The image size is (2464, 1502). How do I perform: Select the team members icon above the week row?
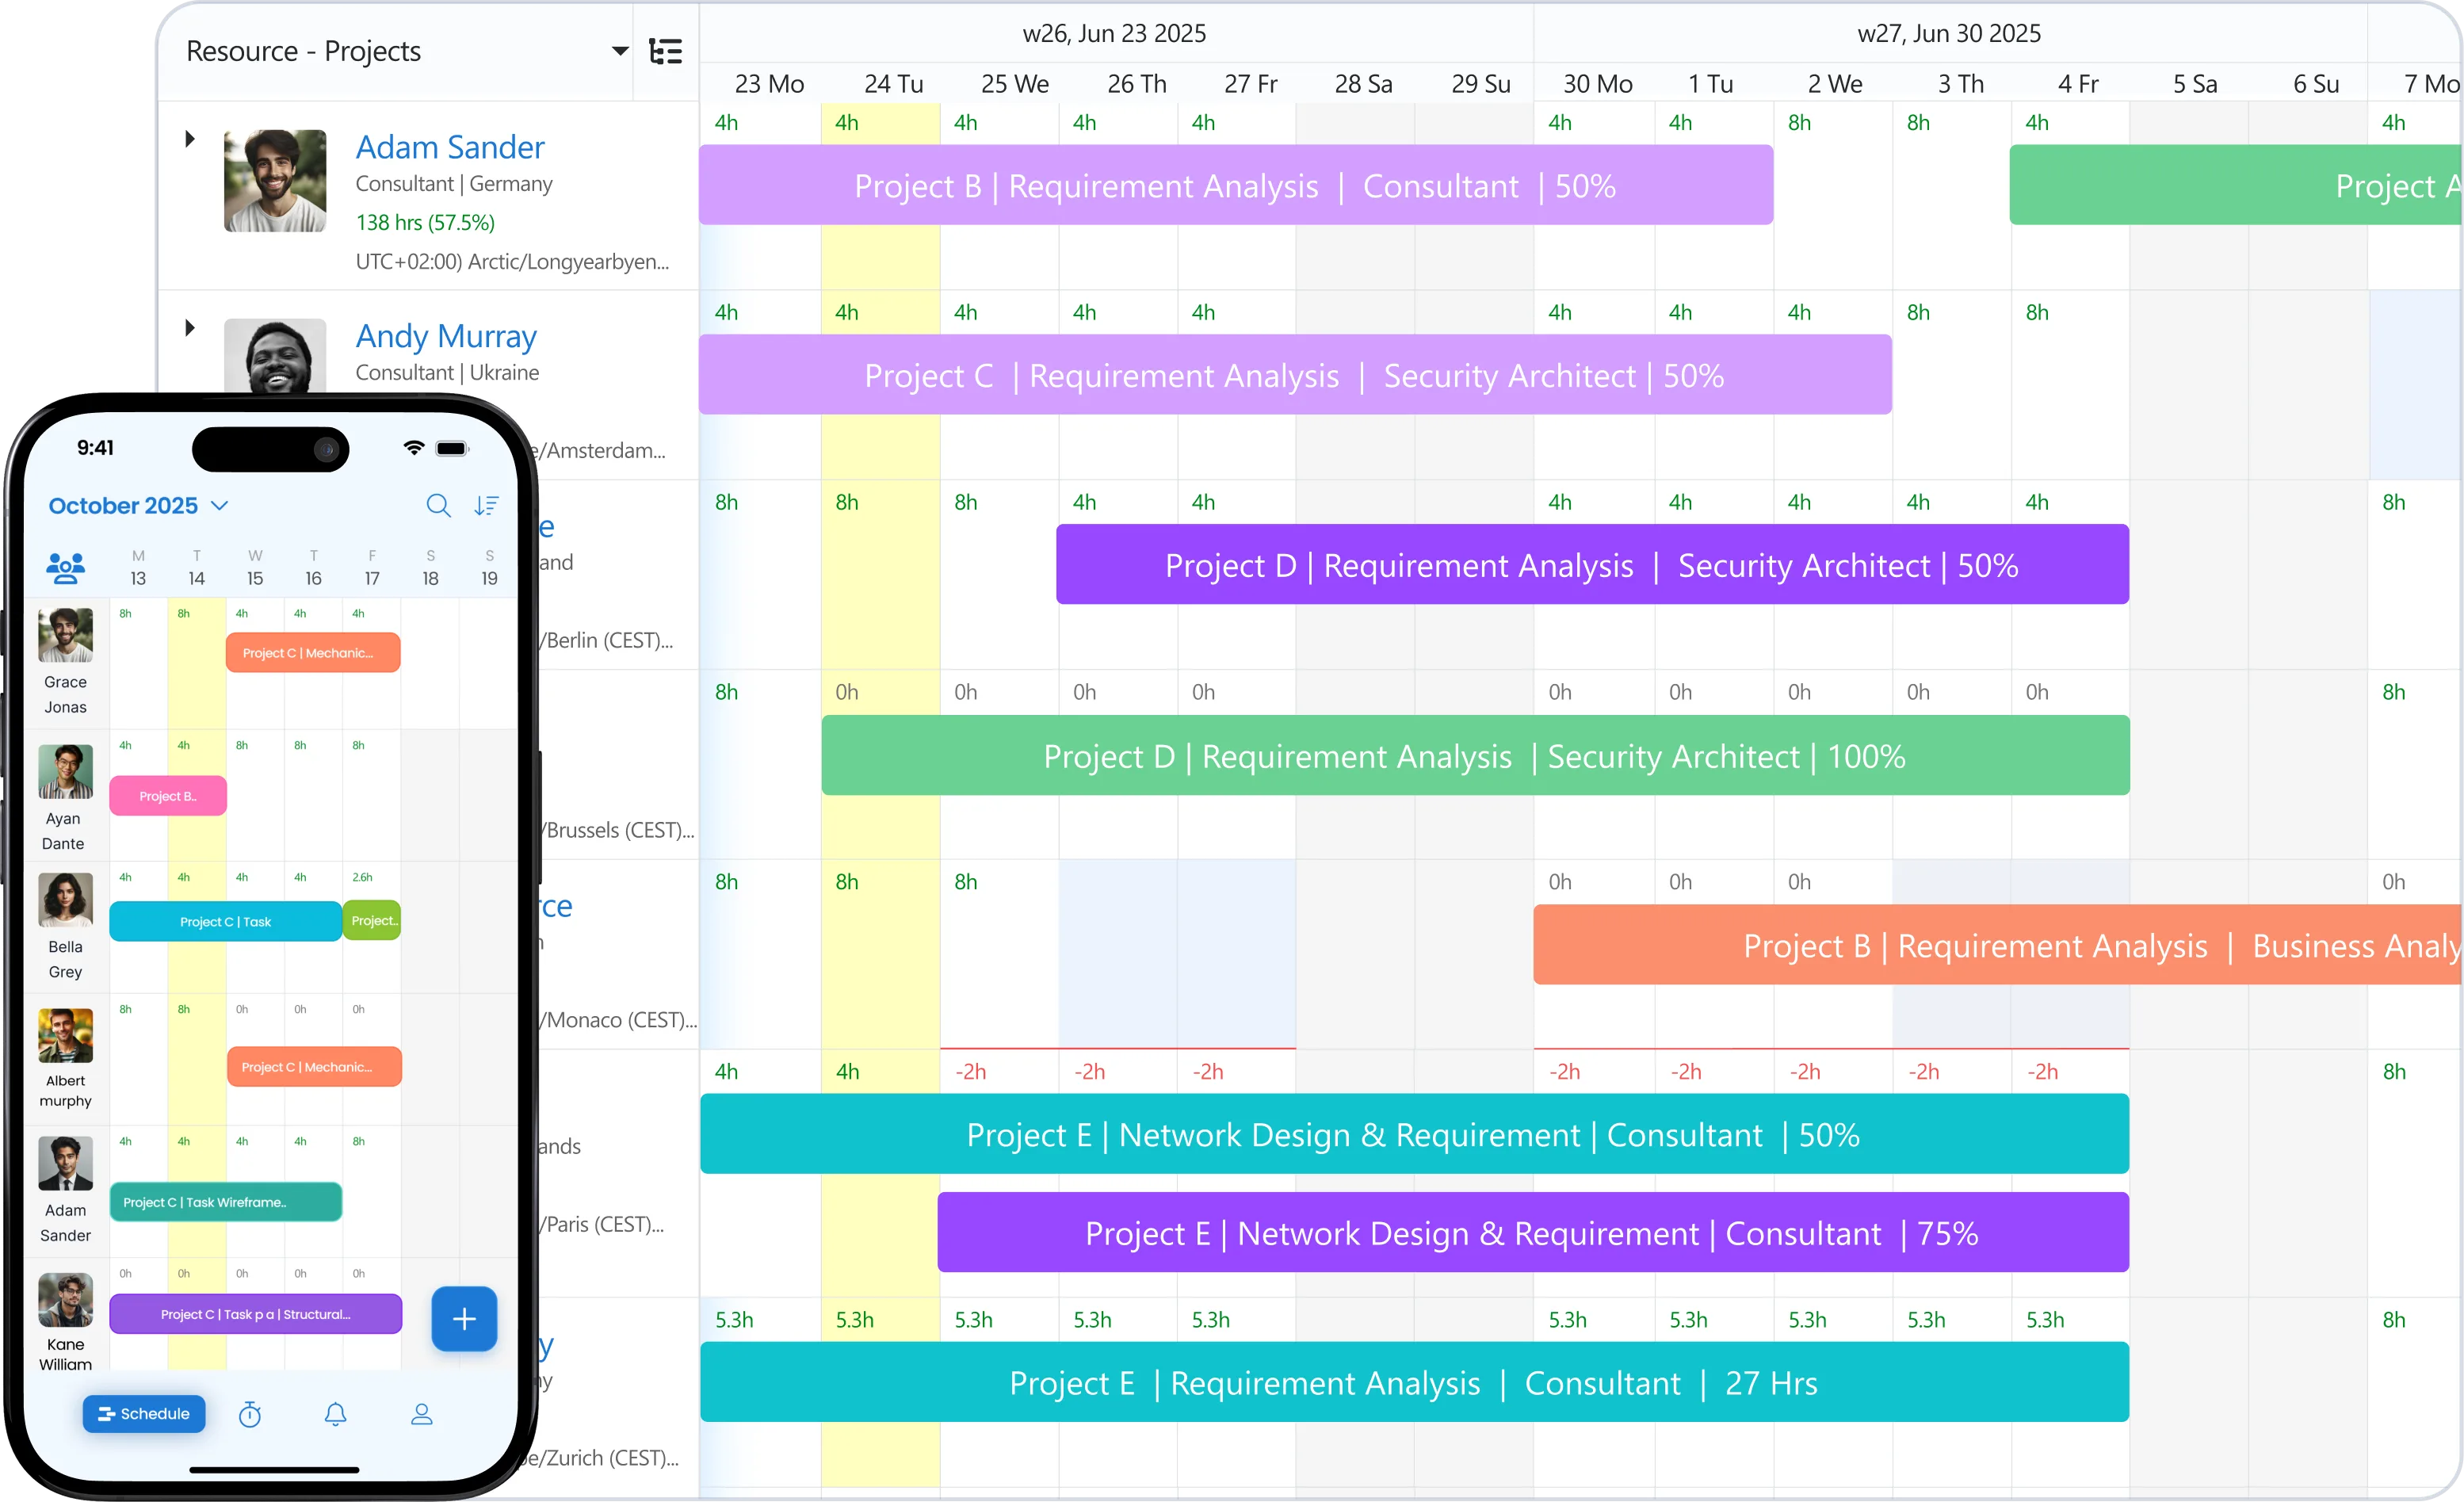[64, 568]
